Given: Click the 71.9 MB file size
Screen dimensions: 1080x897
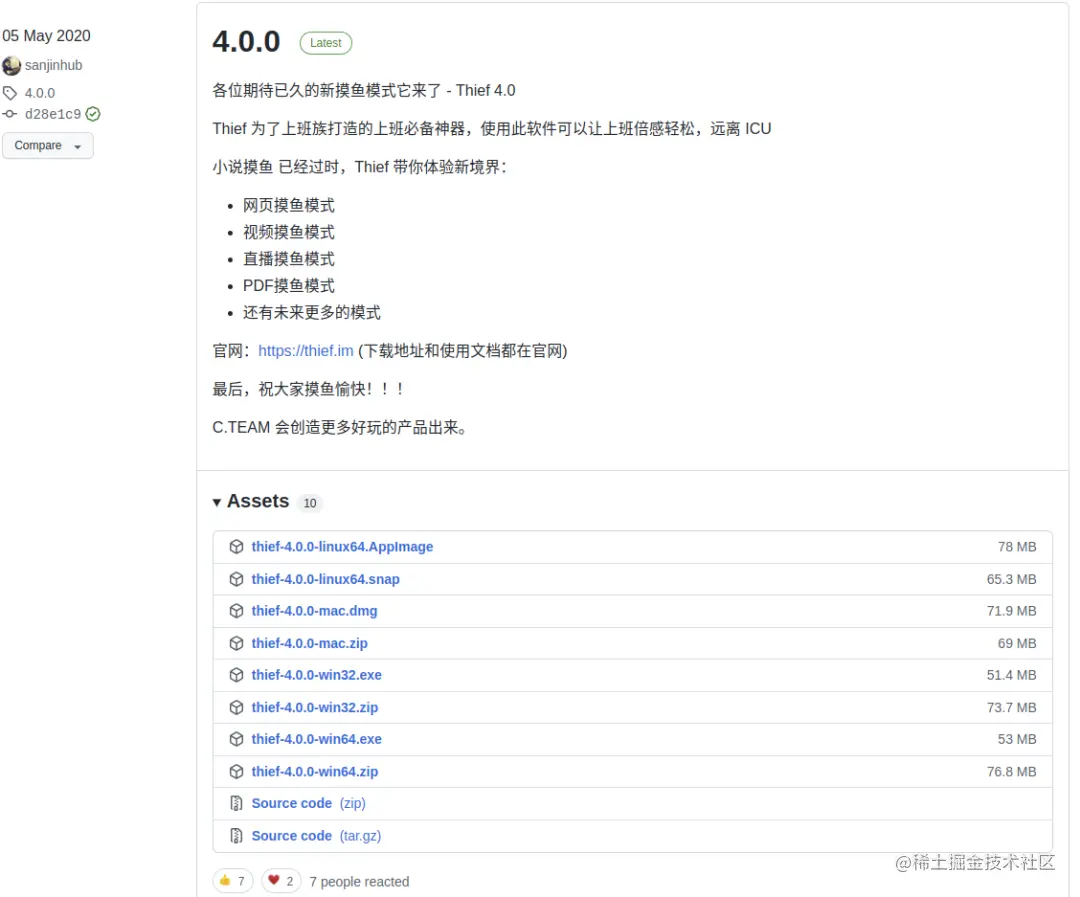Looking at the screenshot, I should click(x=1011, y=611).
